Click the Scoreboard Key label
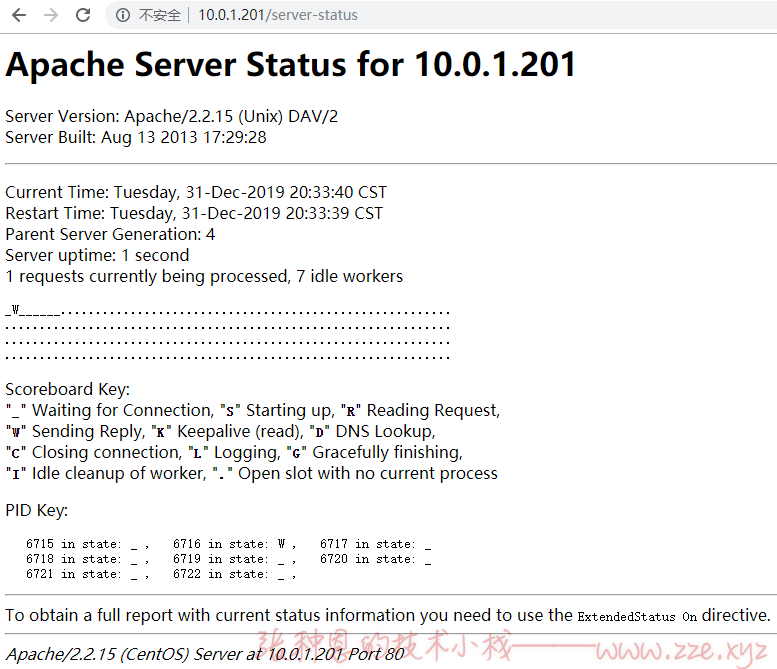Viewport: 777px width, 669px height. [x=67, y=390]
